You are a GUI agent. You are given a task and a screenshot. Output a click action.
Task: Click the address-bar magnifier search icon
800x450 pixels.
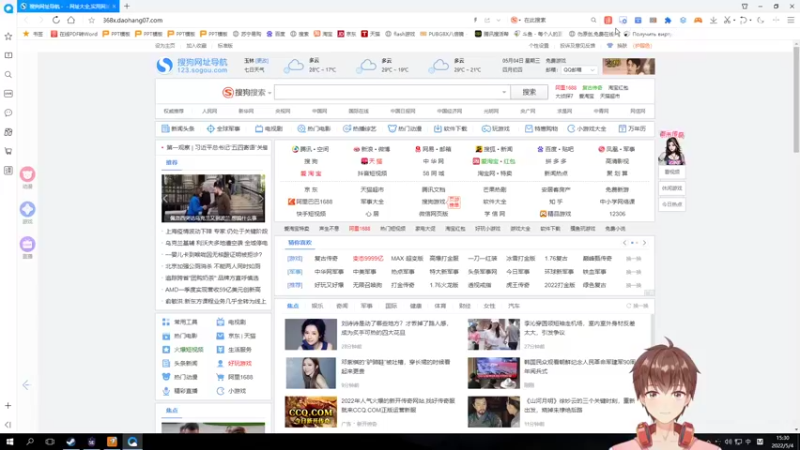tap(593, 20)
